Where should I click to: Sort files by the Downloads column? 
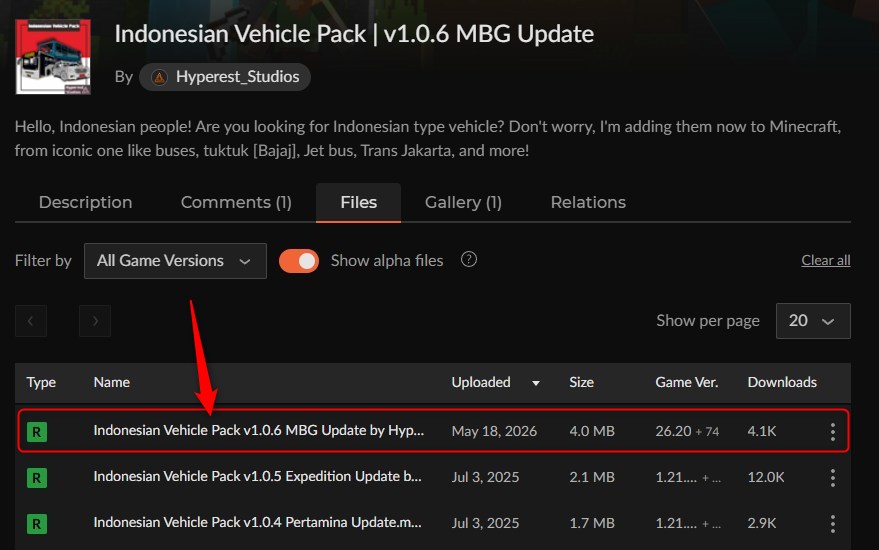pyautogui.click(x=782, y=382)
